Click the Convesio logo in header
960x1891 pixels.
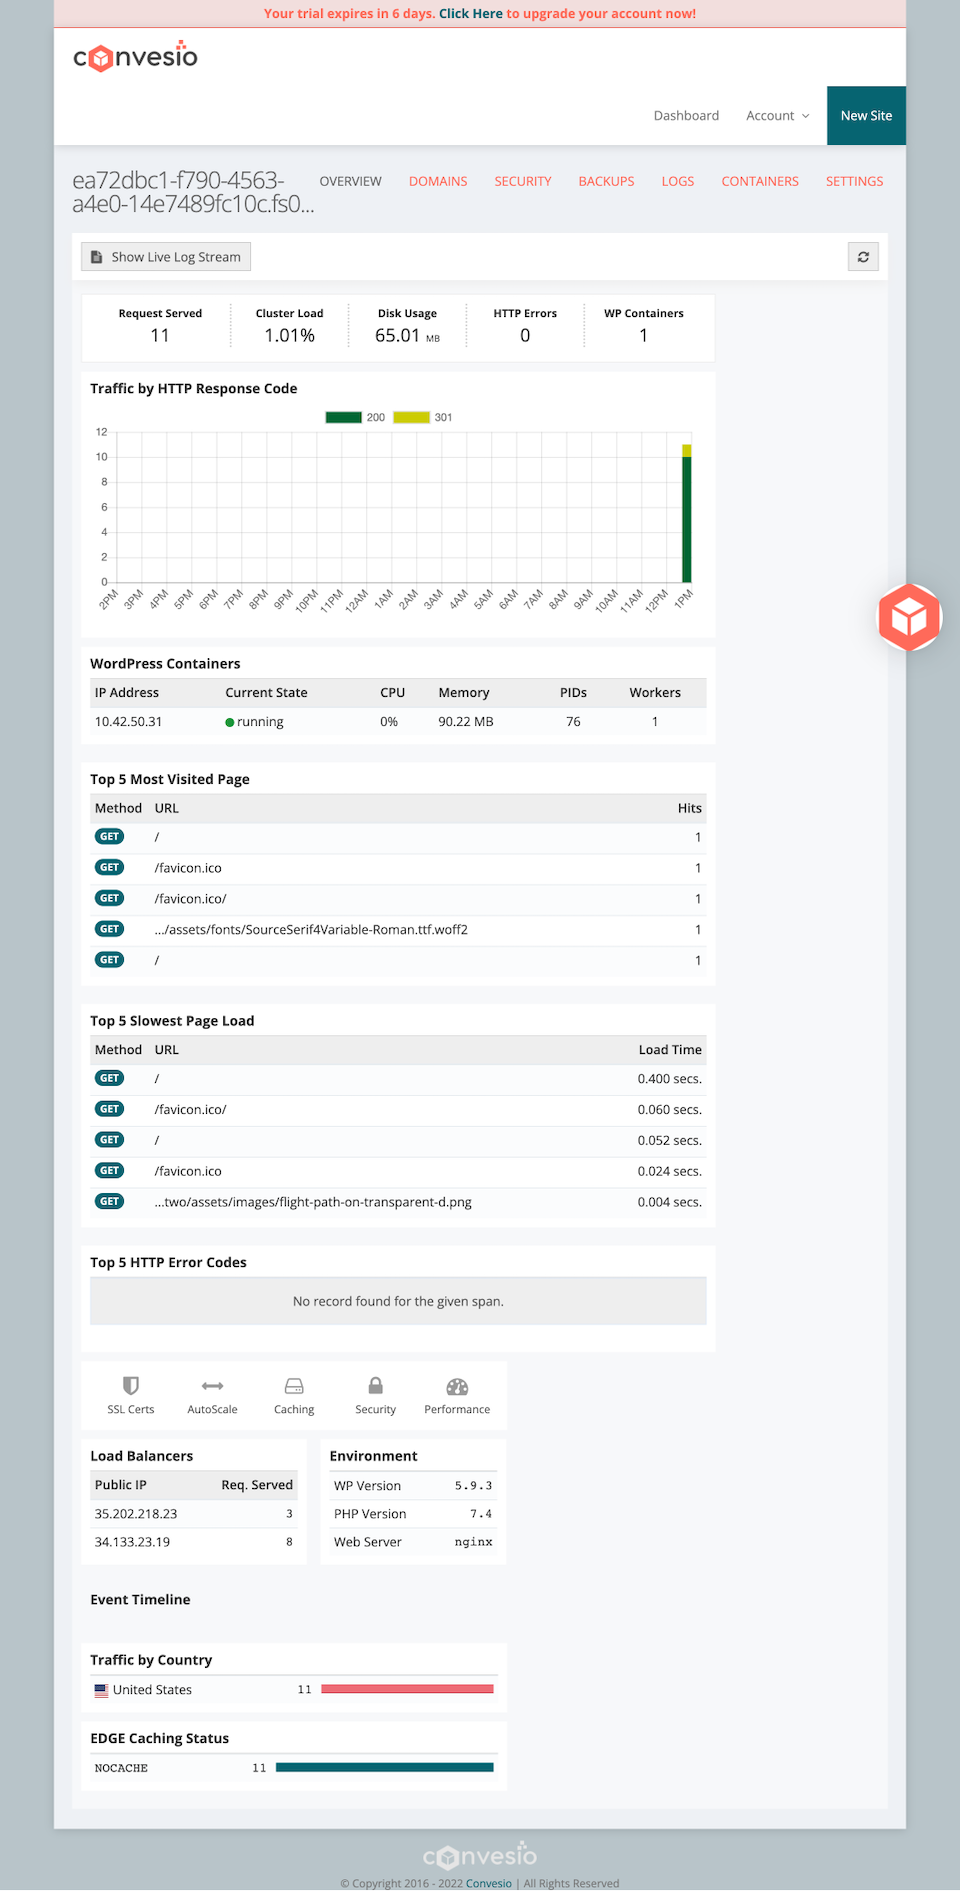tap(135, 56)
